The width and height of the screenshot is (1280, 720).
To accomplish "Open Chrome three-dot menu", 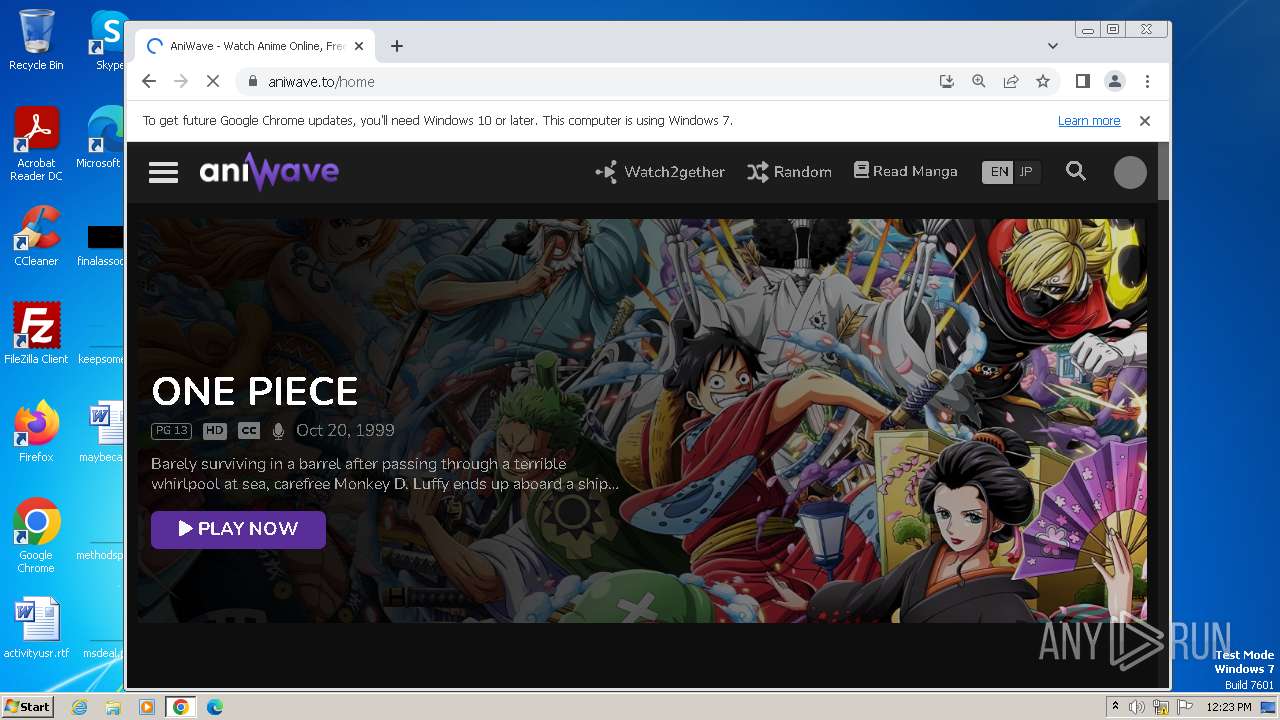I will [x=1147, y=82].
